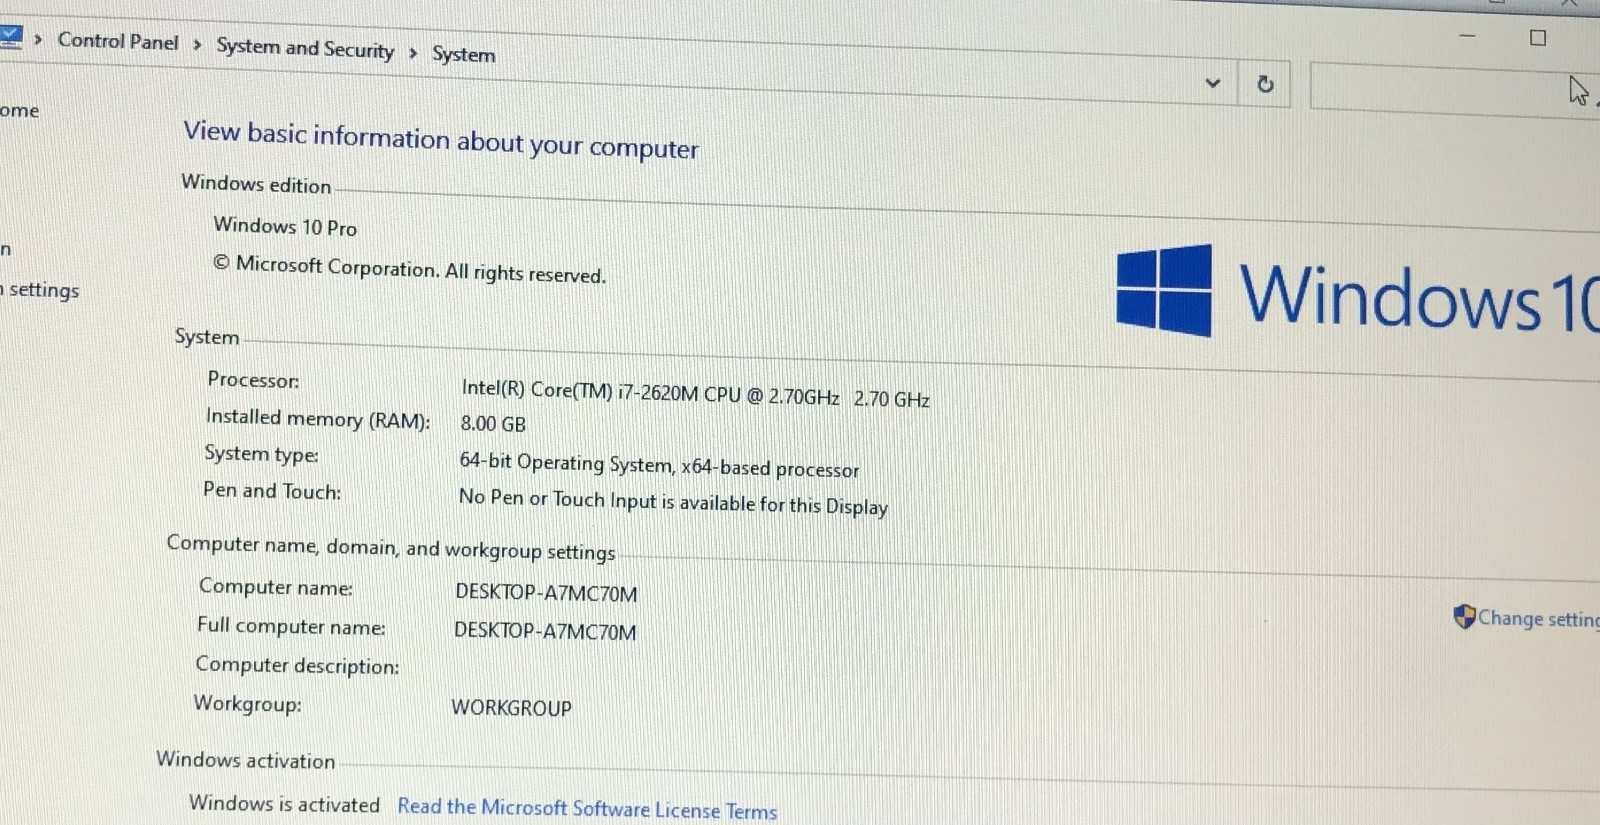The image size is (1600, 825).
Task: Click the Change settings link
Action: point(1538,619)
